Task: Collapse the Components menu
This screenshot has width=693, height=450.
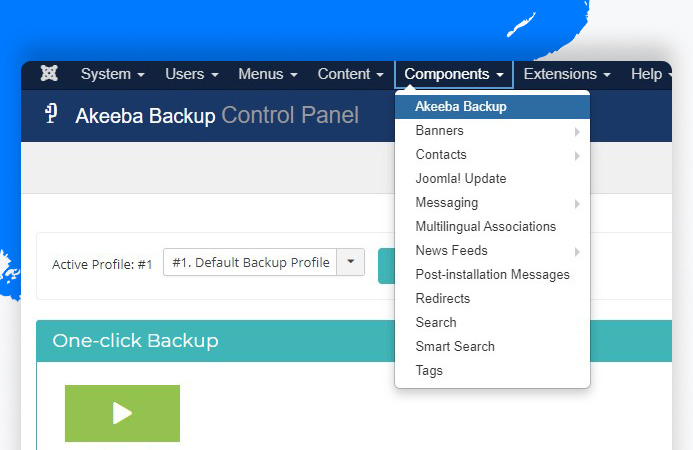Action: 454,74
